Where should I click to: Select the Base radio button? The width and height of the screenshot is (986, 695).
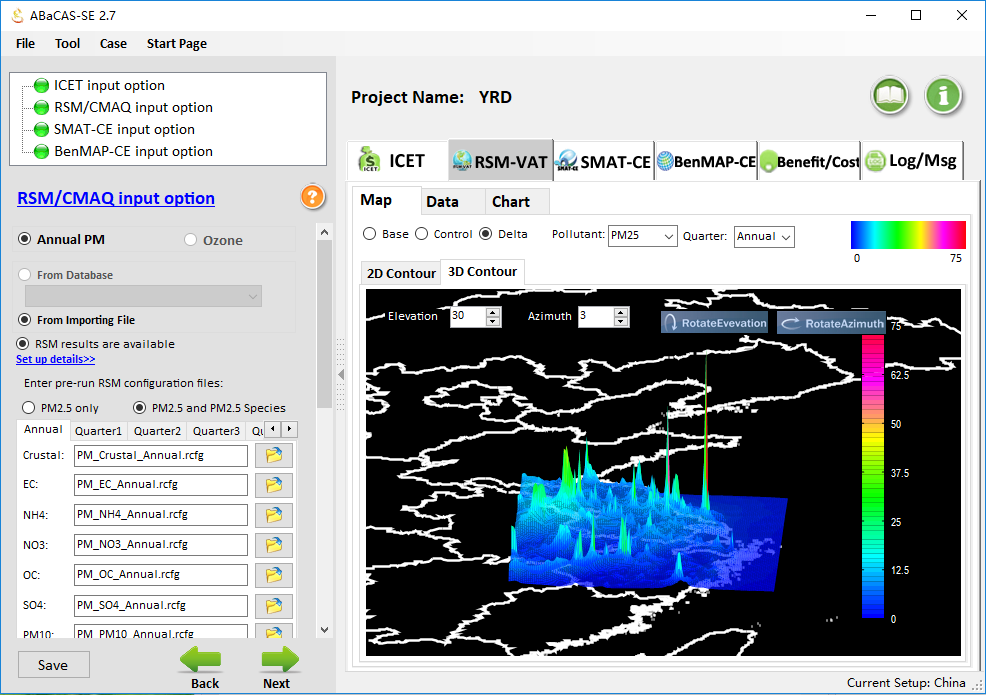370,234
